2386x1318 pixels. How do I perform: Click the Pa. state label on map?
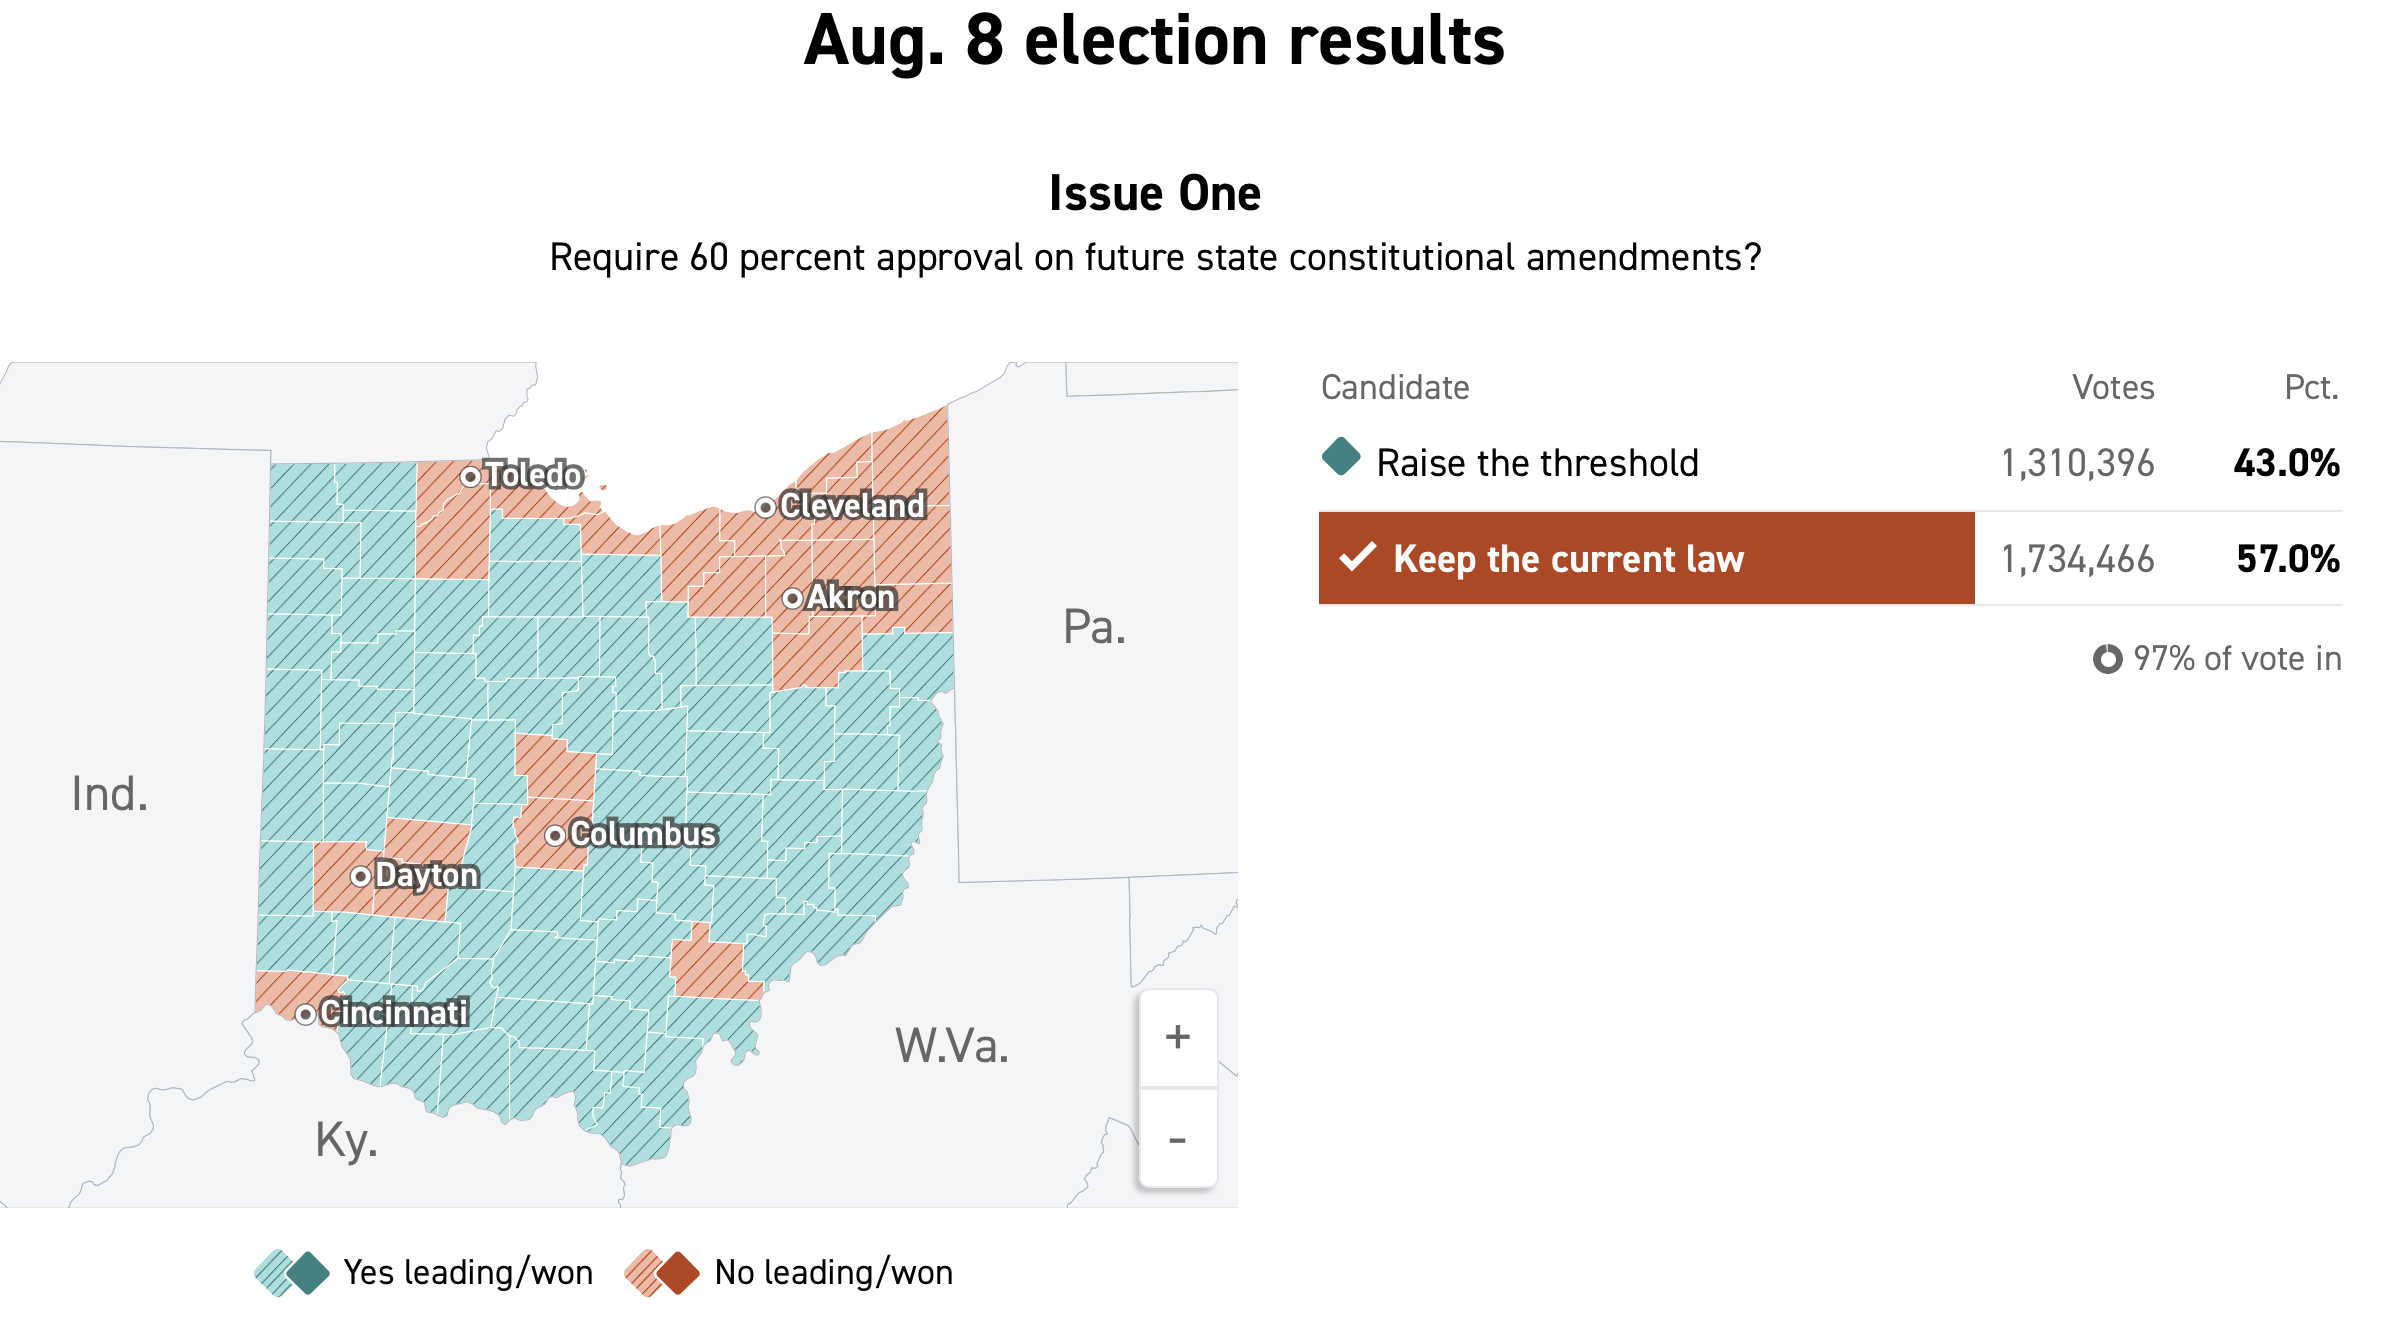pos(1094,627)
